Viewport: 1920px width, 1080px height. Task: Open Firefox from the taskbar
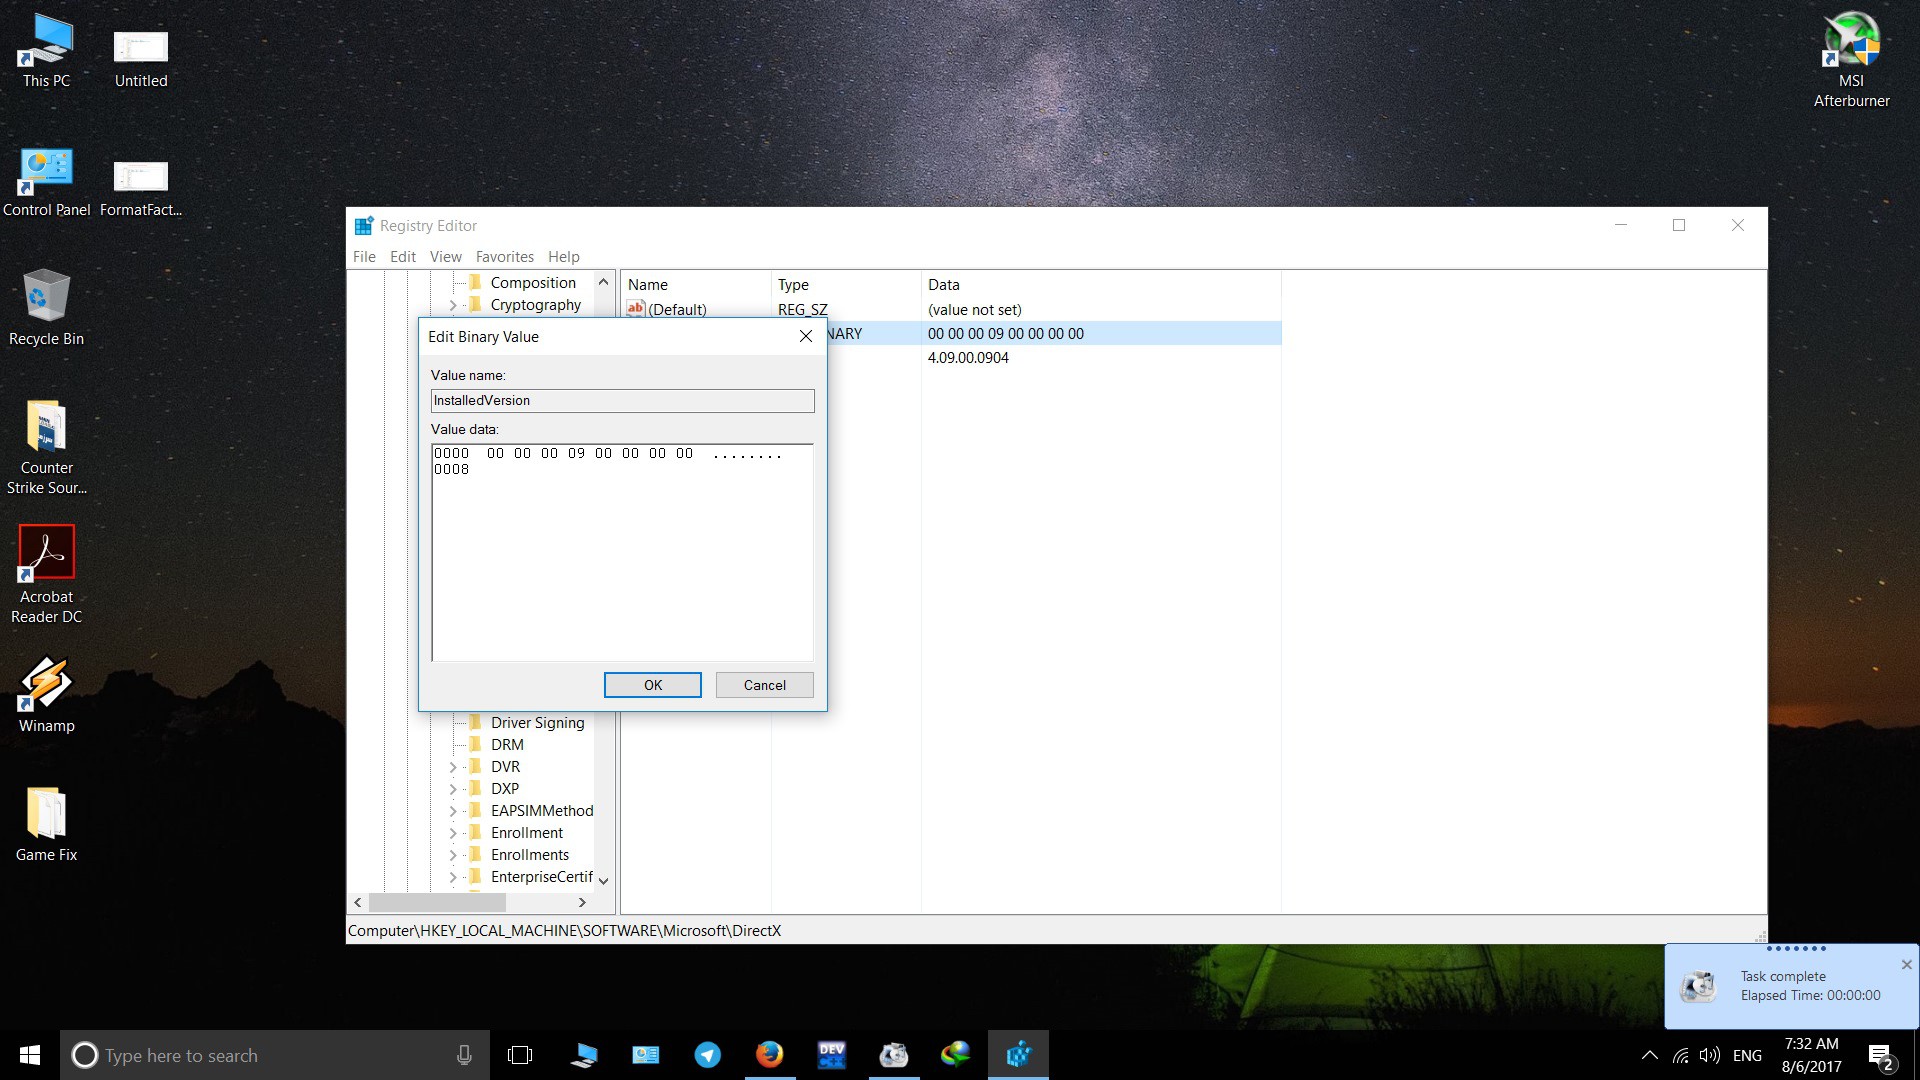769,1055
